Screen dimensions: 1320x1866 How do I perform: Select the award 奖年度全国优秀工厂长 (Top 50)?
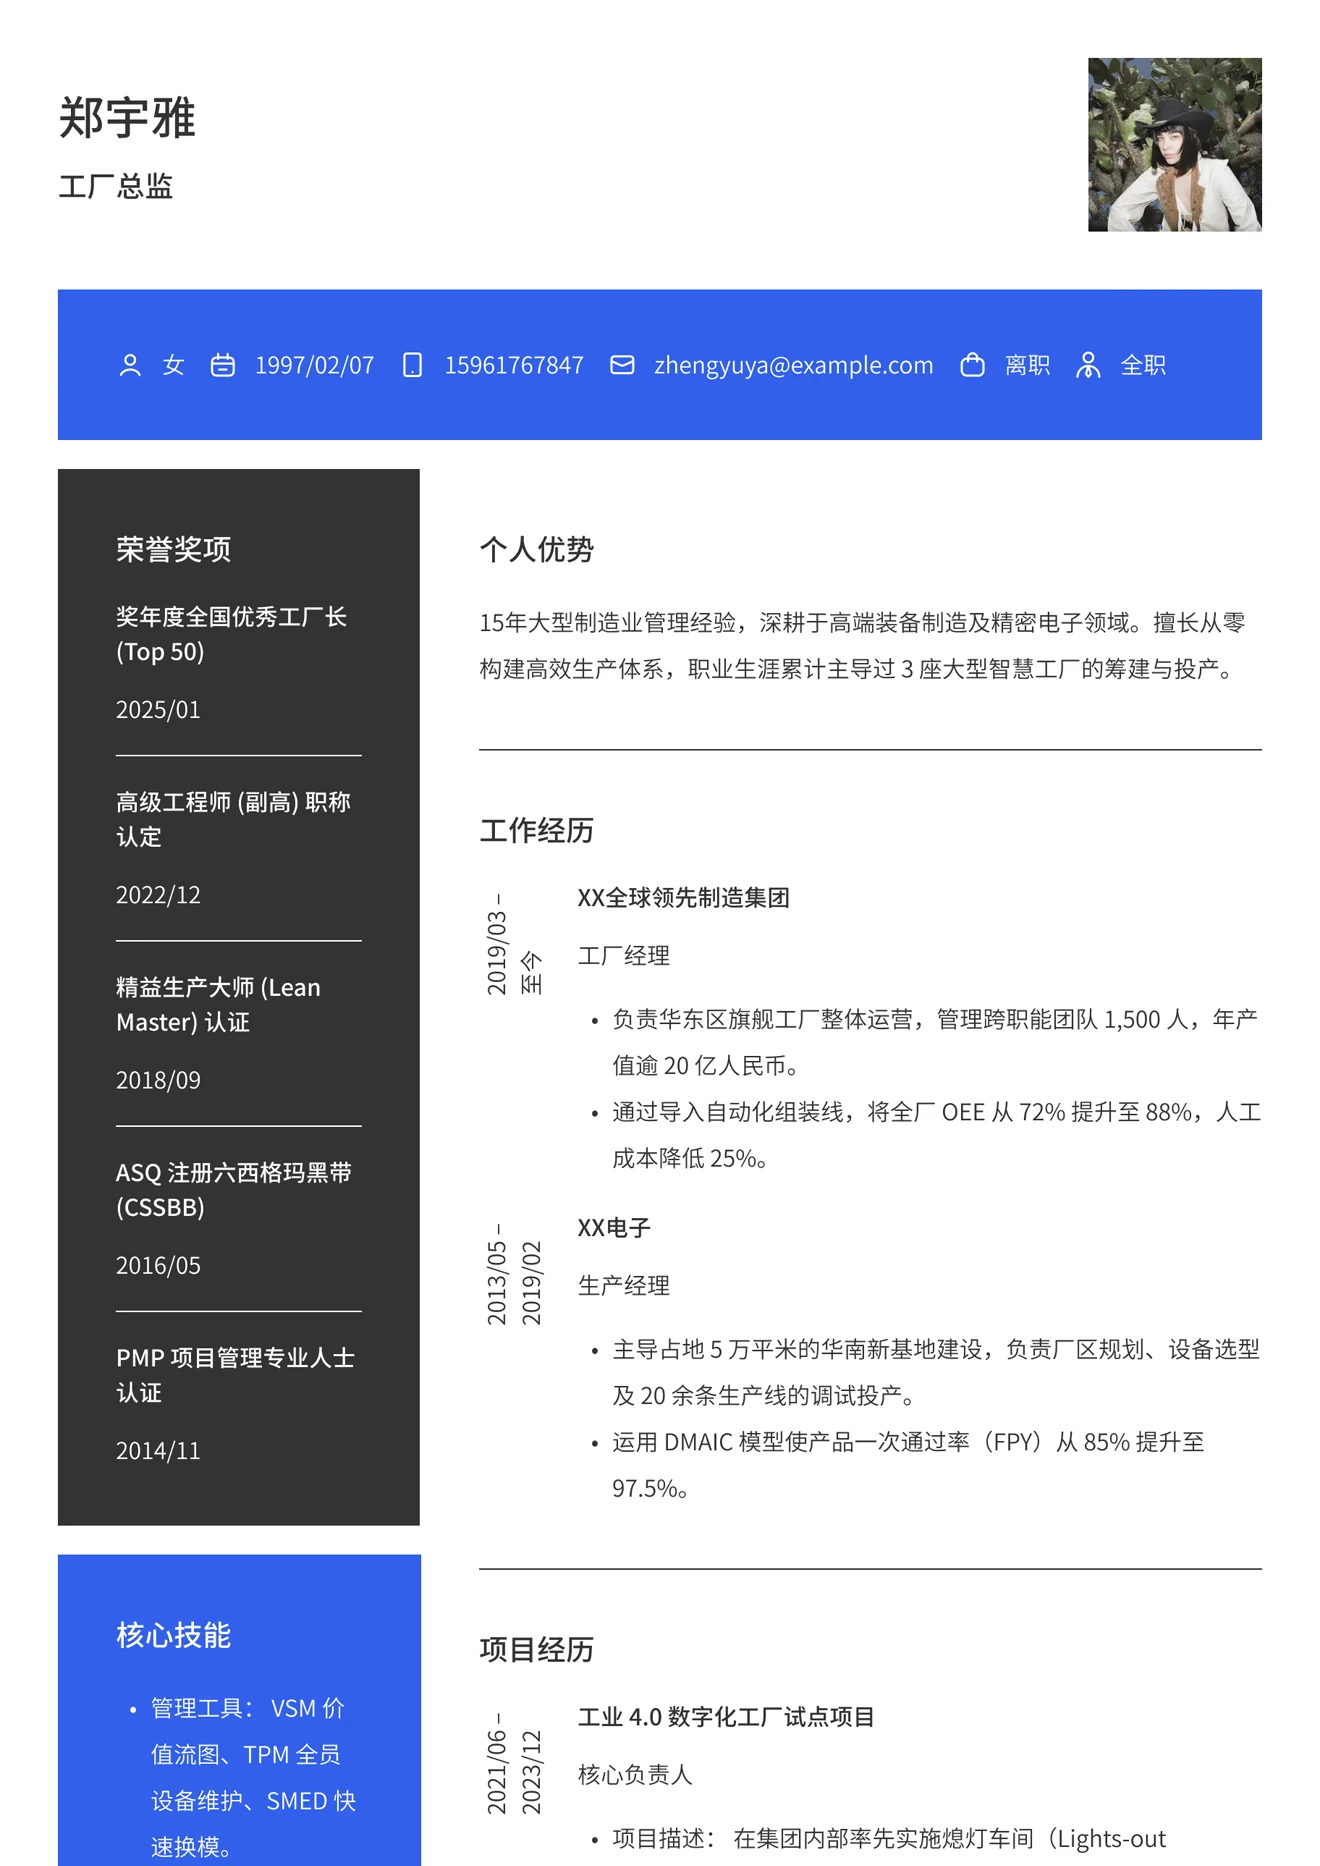point(232,634)
